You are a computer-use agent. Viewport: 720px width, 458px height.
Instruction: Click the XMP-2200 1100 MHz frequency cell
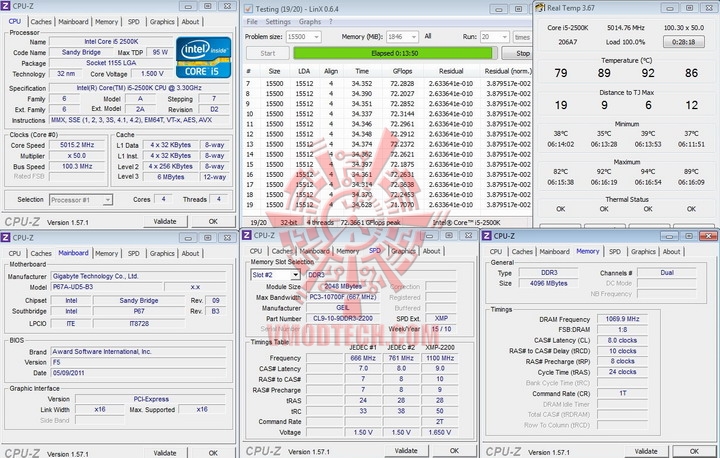pyautogui.click(x=440, y=358)
